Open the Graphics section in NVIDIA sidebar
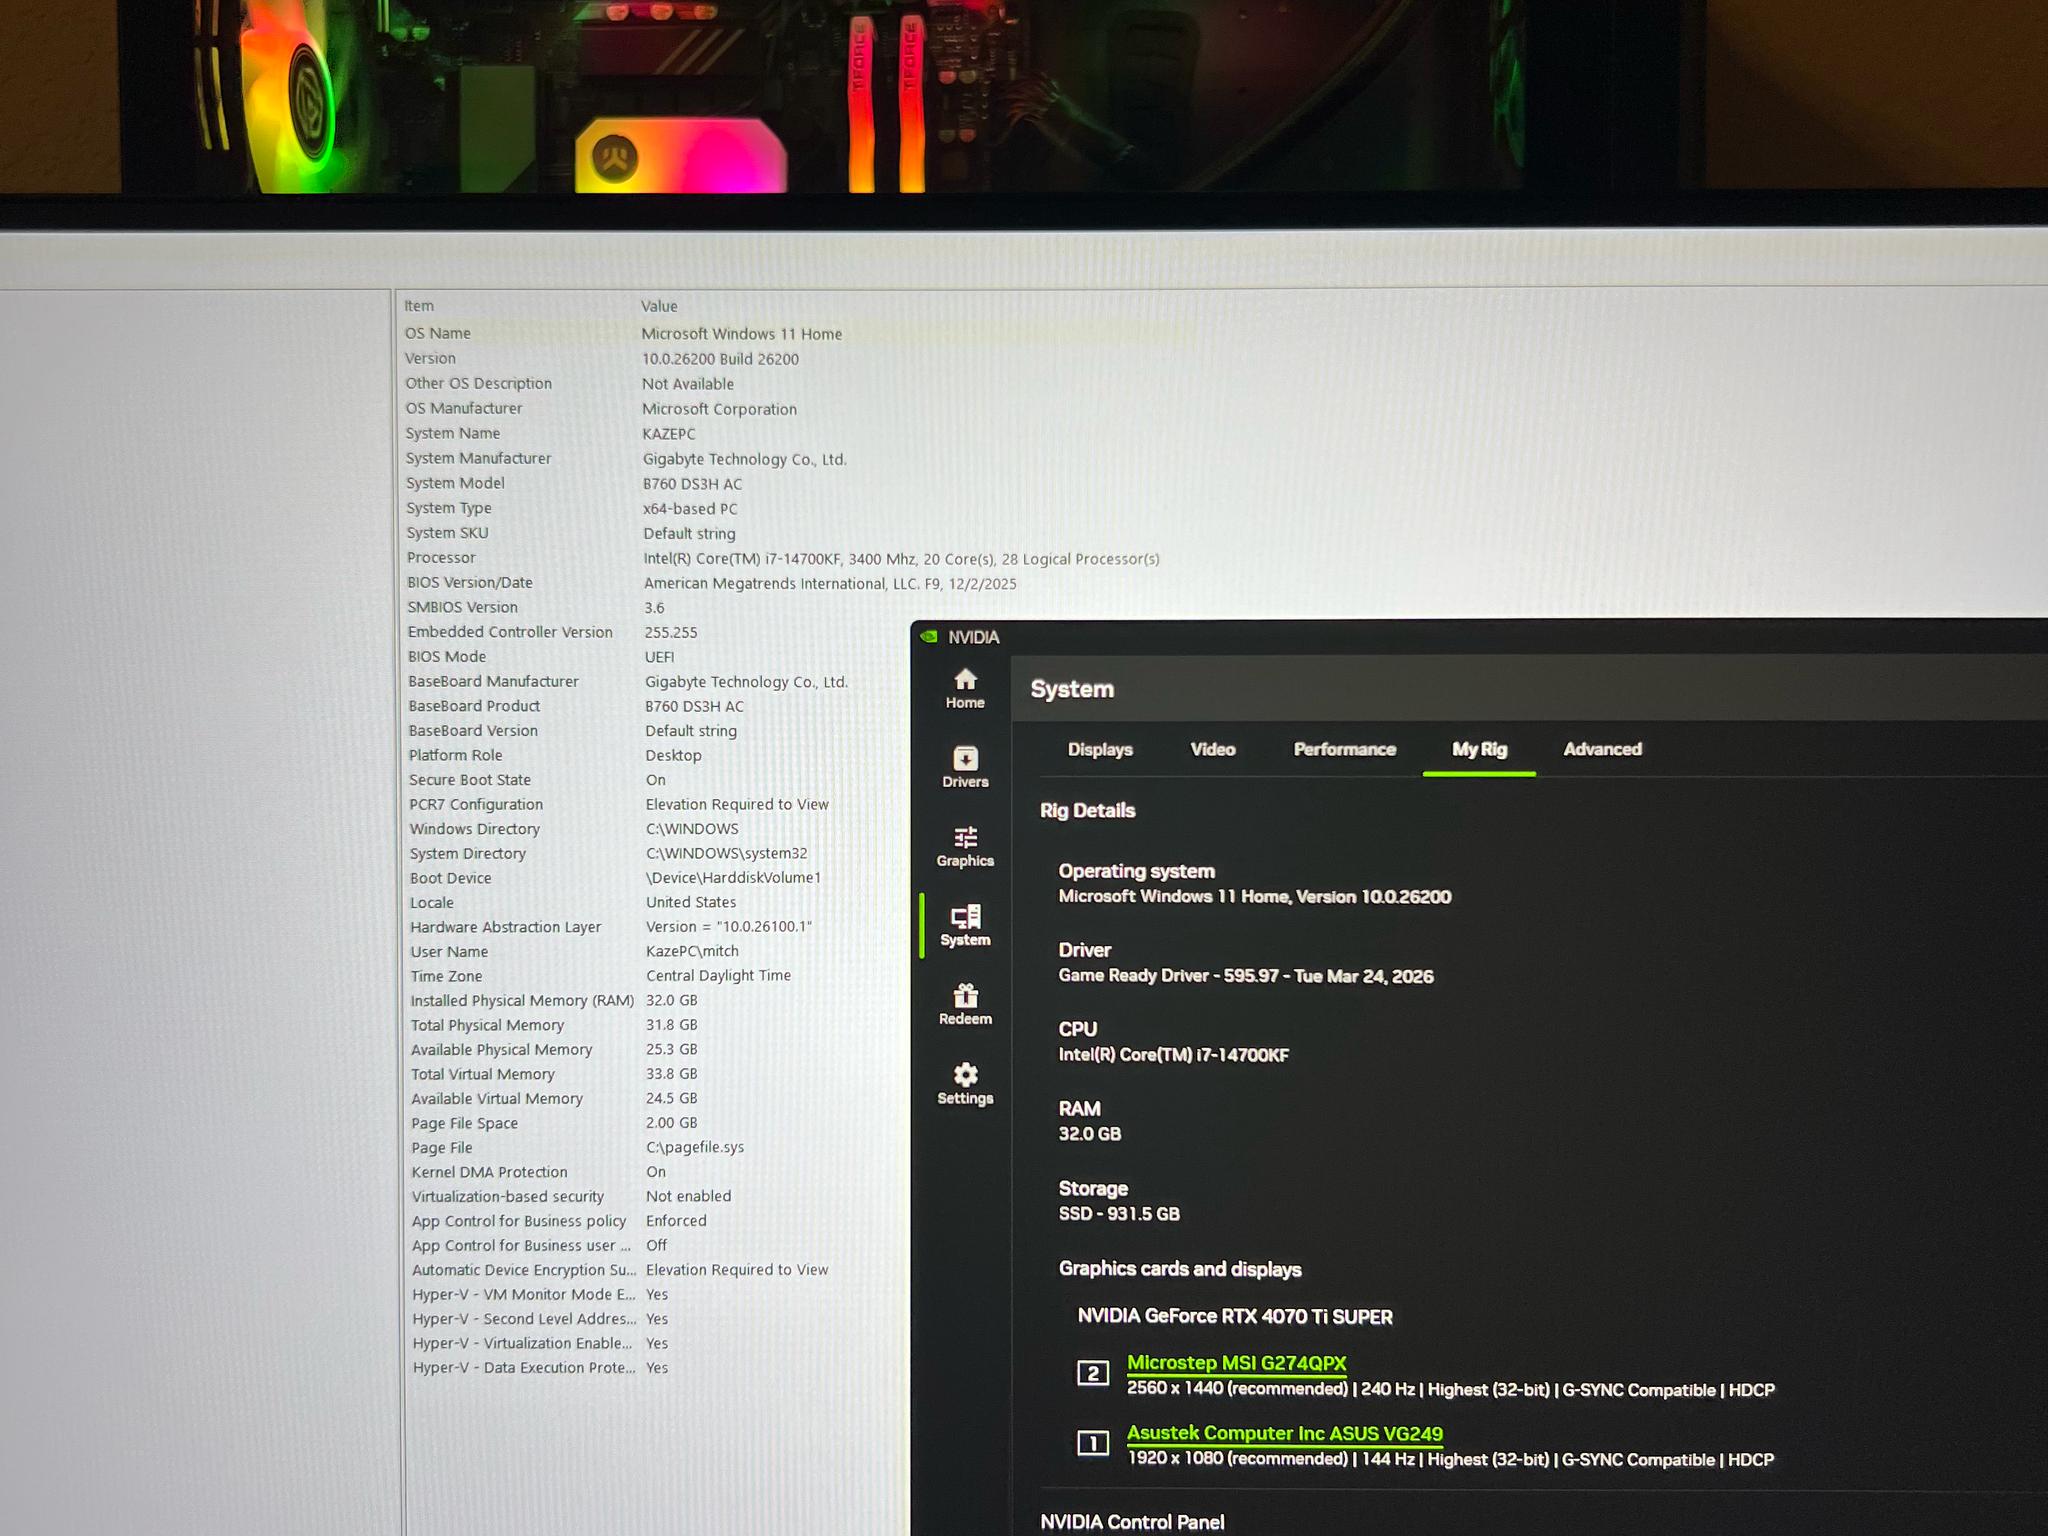The width and height of the screenshot is (2048, 1536). (965, 847)
